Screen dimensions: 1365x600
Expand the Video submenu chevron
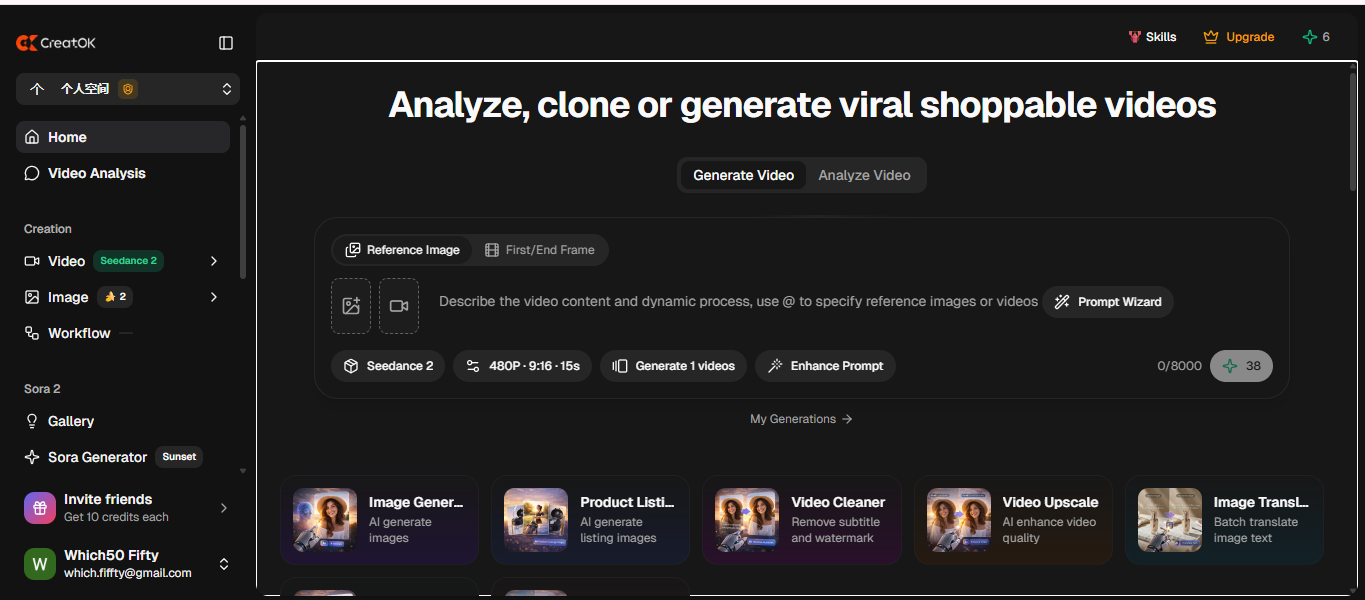[x=214, y=261]
